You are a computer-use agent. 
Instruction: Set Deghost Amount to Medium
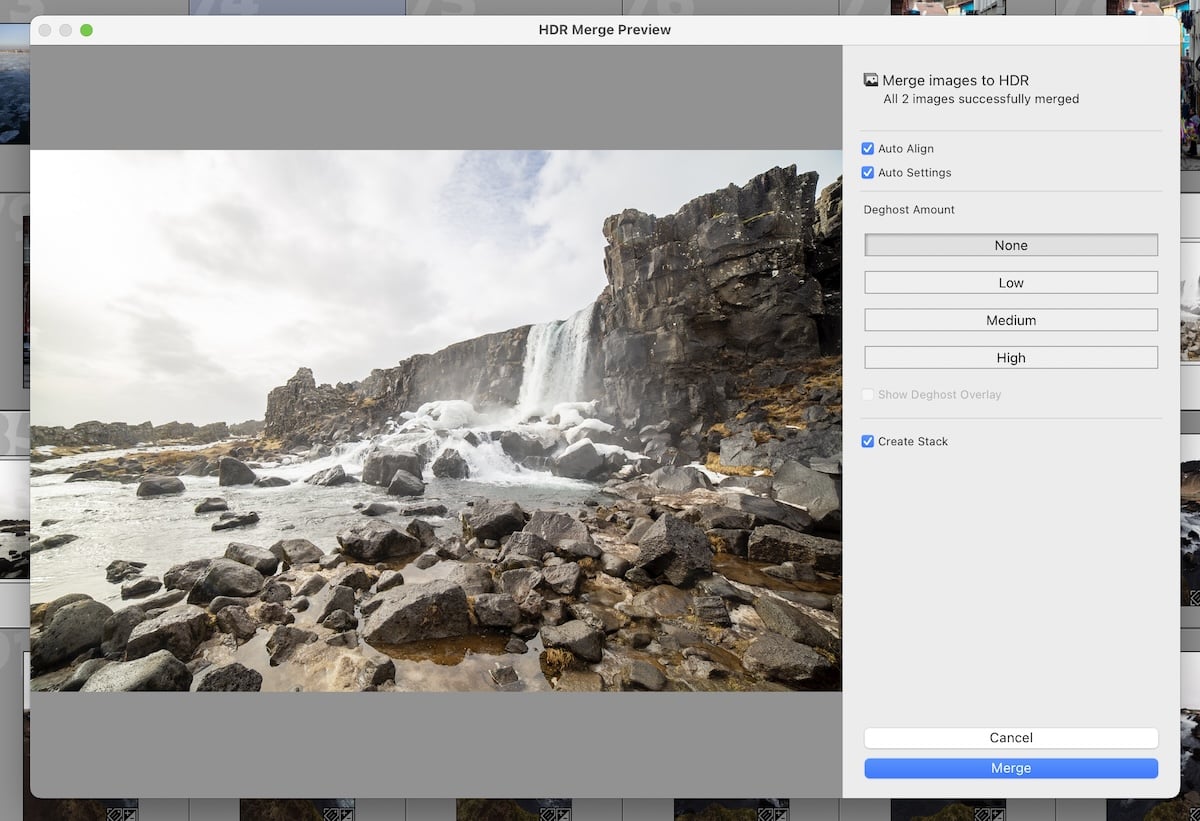[1010, 319]
